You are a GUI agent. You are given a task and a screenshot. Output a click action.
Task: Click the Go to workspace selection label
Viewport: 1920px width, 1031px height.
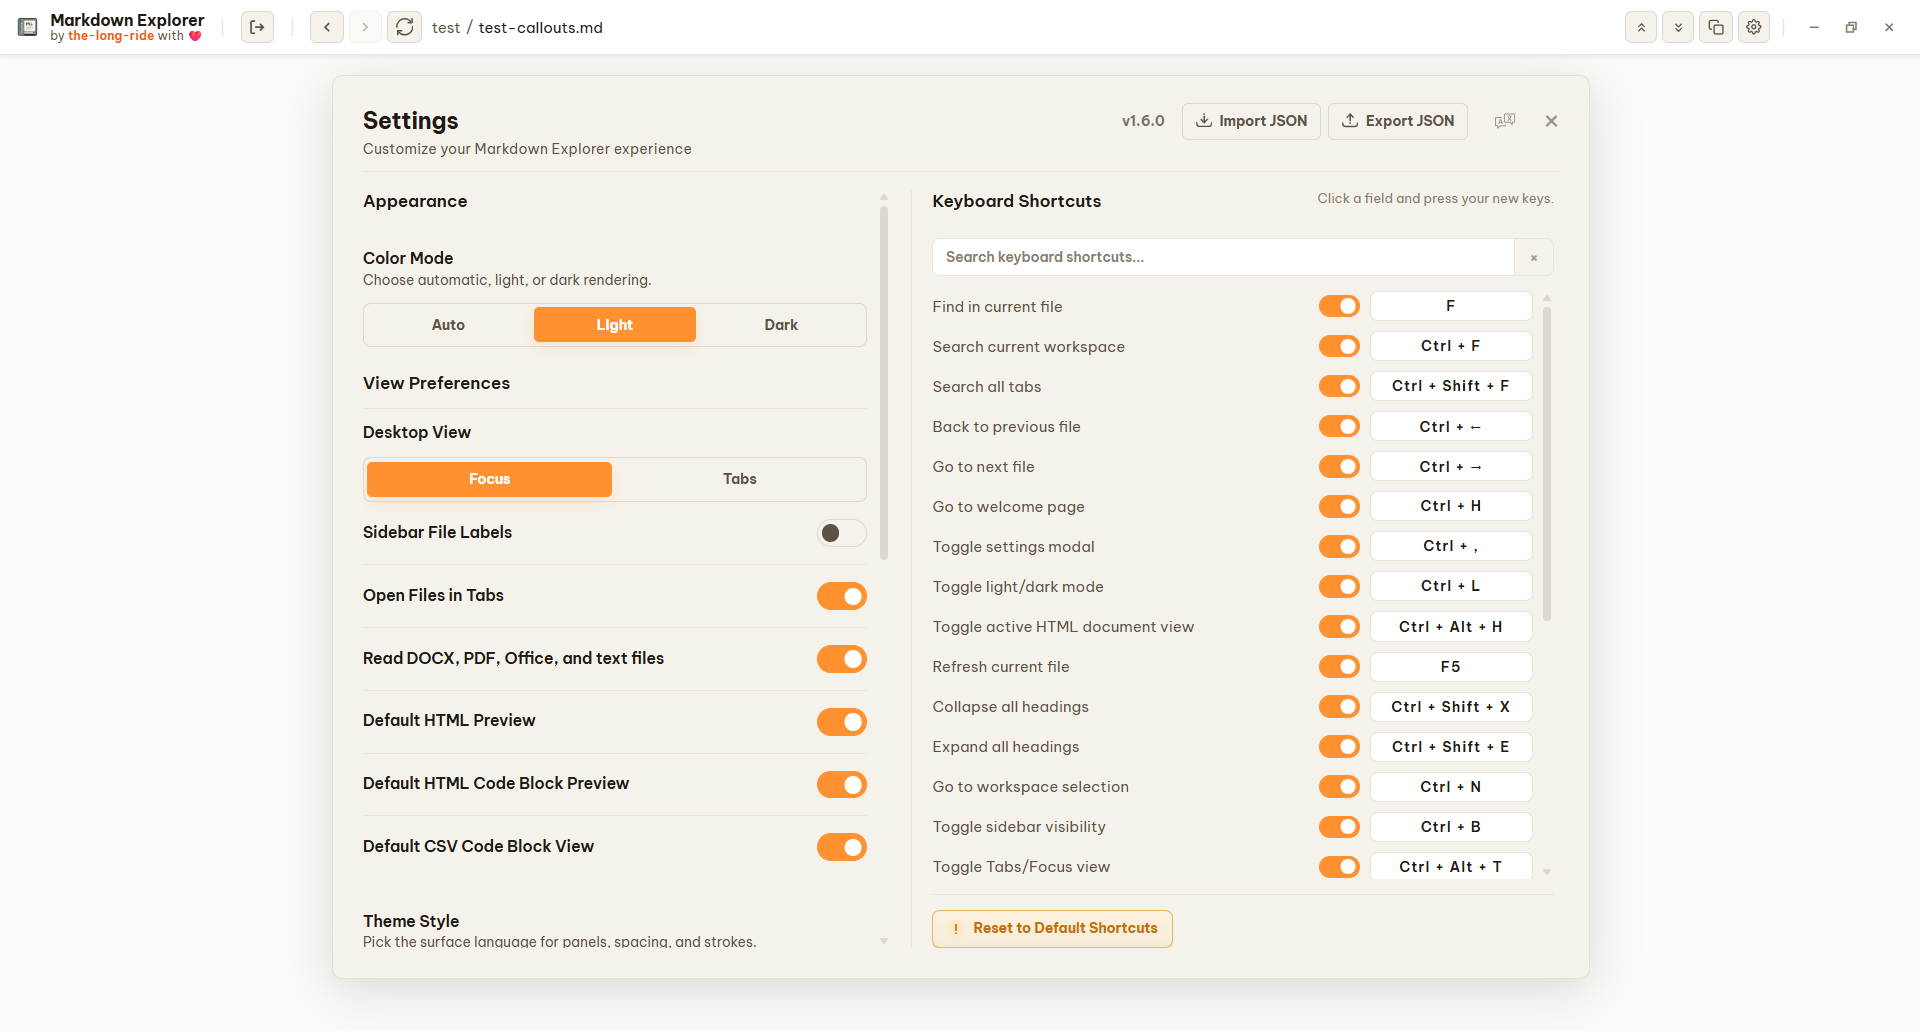[x=1031, y=787]
